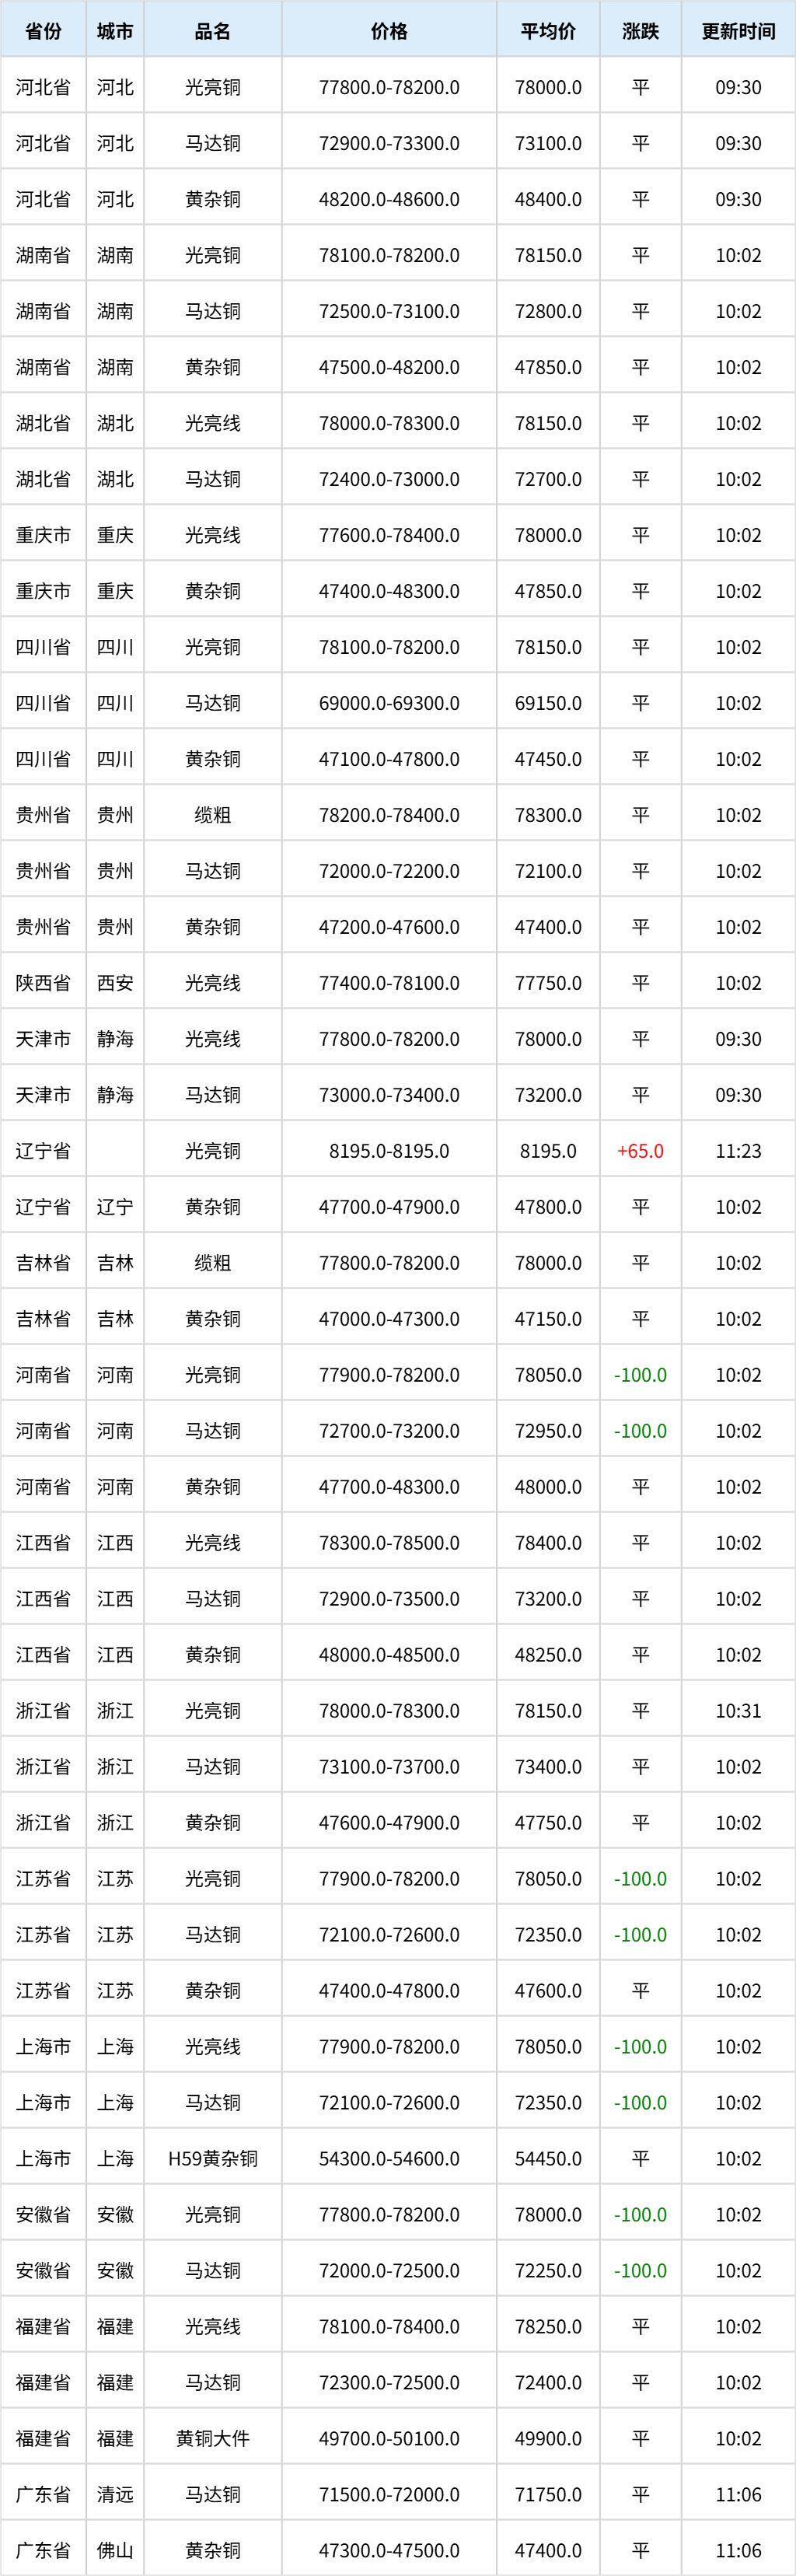This screenshot has height=2576, width=796.
Task: Select the H59黄杂铜 product cell
Action: coord(213,2159)
